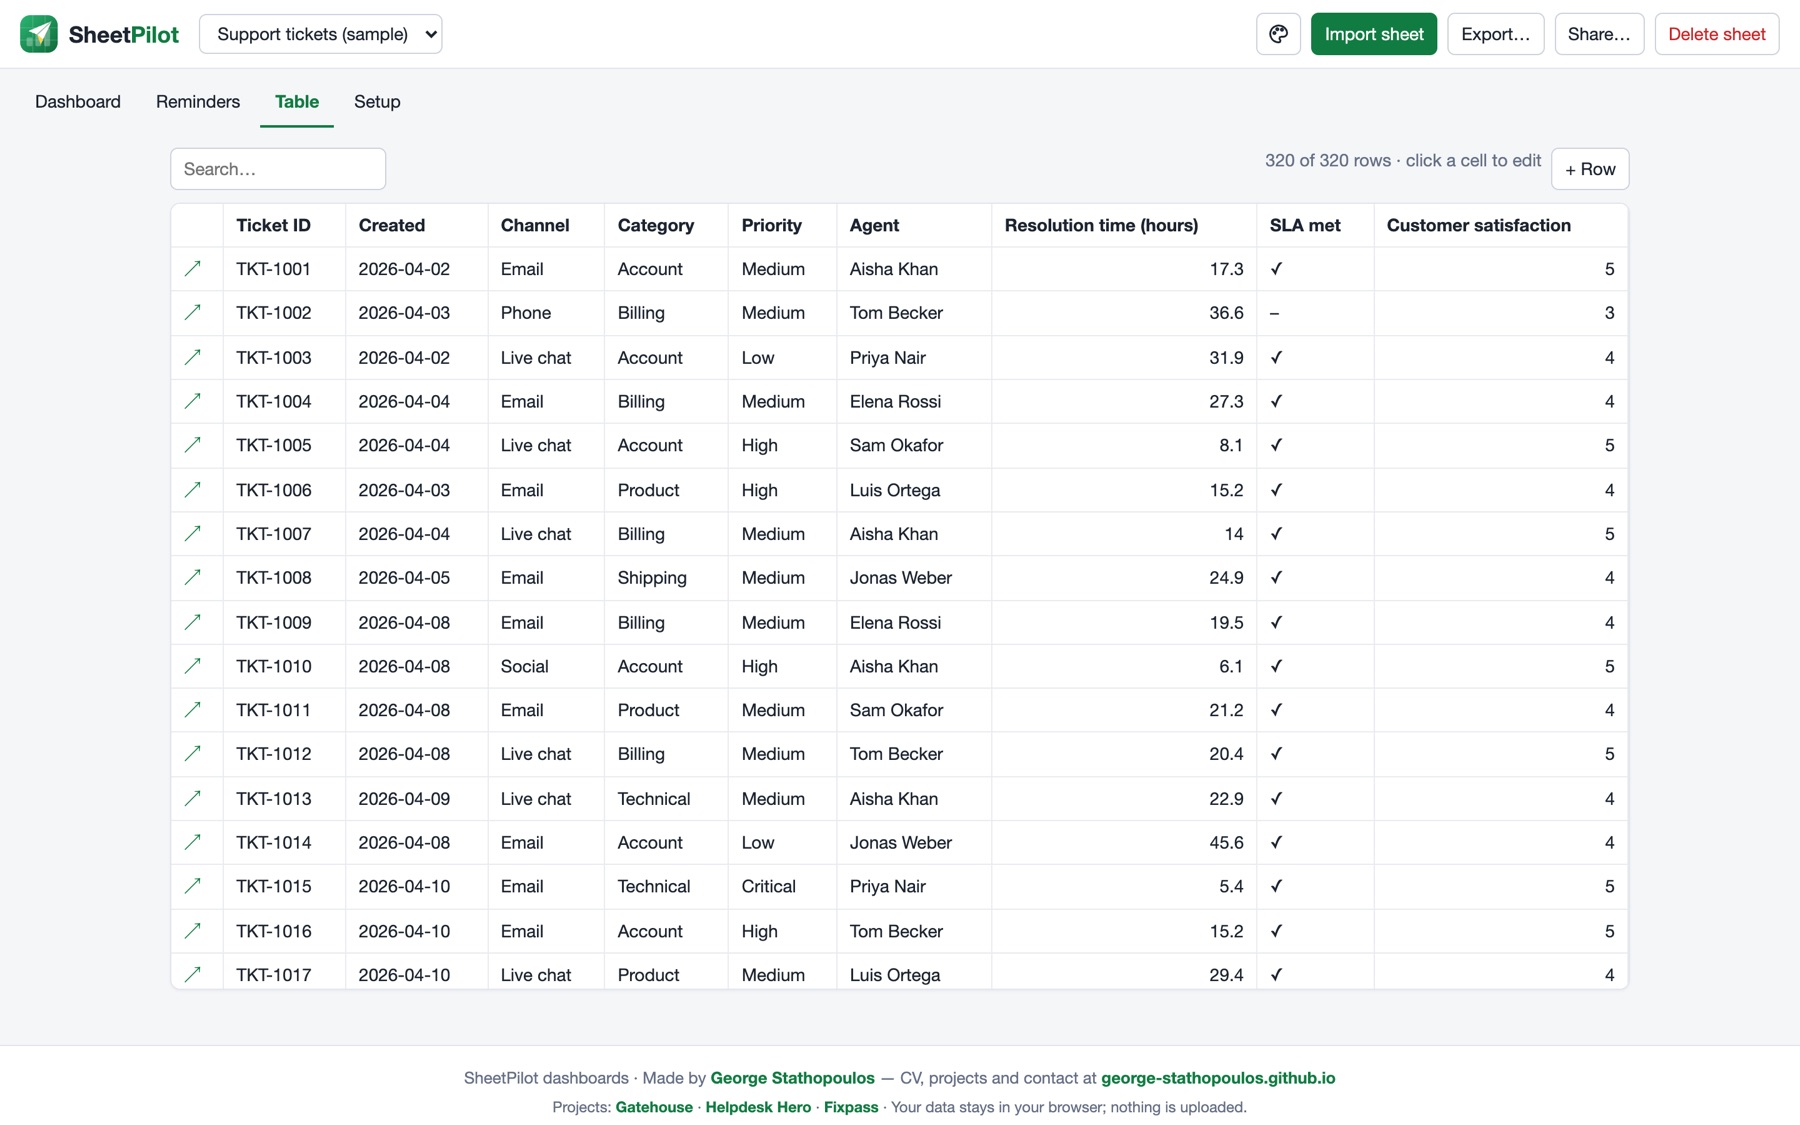Toggle SLA met checkmark for TKT-1010
The width and height of the screenshot is (1800, 1125).
1276,666
